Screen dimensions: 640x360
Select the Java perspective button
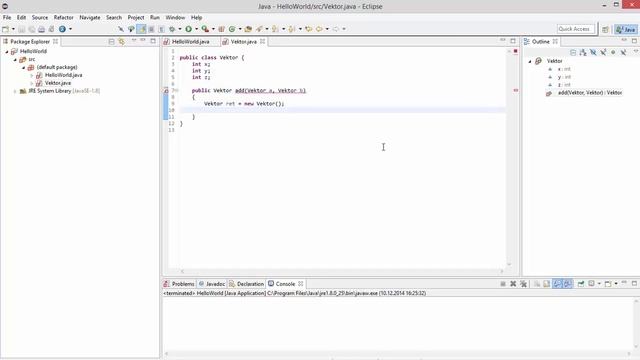[x=626, y=29]
